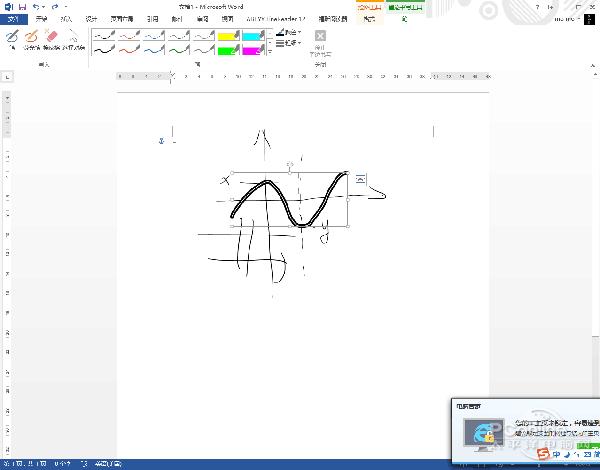Choose the yellow highlighter swatch

(228, 36)
